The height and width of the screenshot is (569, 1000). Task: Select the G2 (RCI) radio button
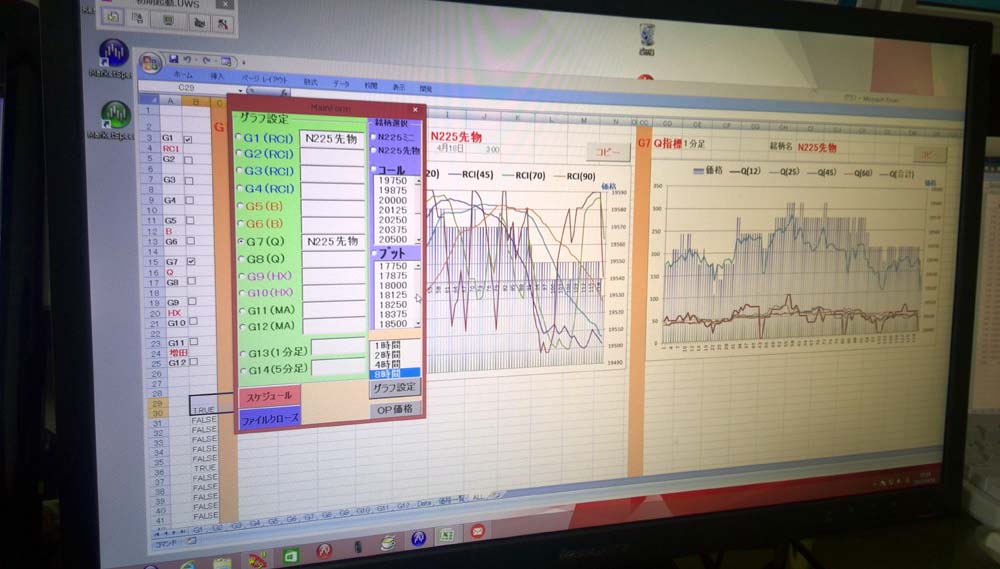[240, 154]
